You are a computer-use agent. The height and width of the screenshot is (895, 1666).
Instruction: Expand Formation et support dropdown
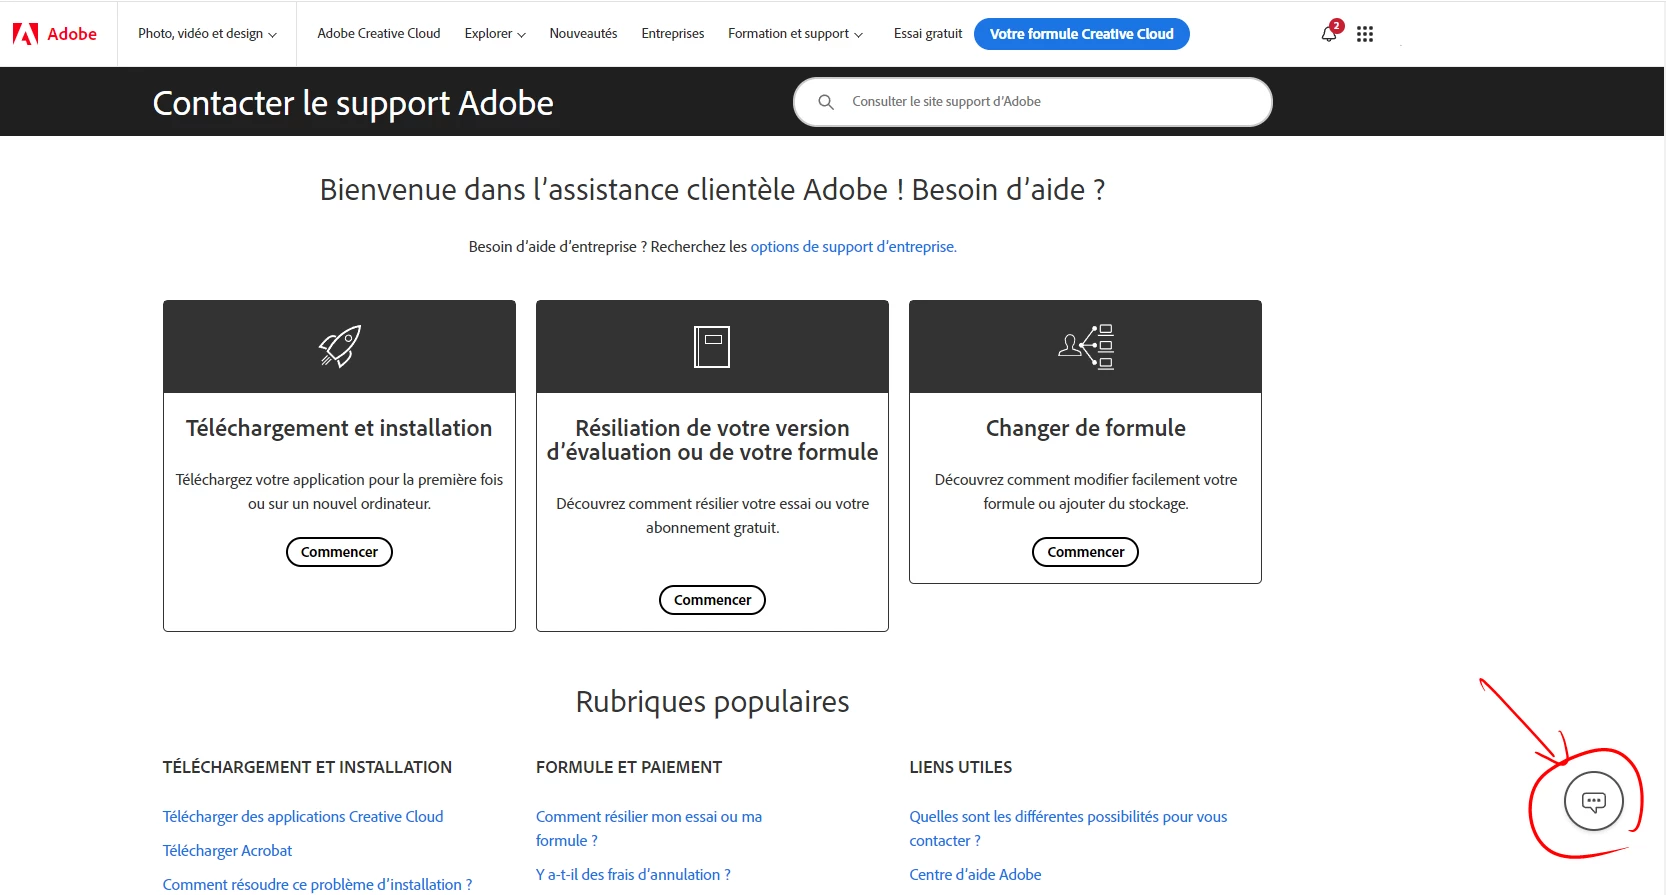pyautogui.click(x=795, y=34)
